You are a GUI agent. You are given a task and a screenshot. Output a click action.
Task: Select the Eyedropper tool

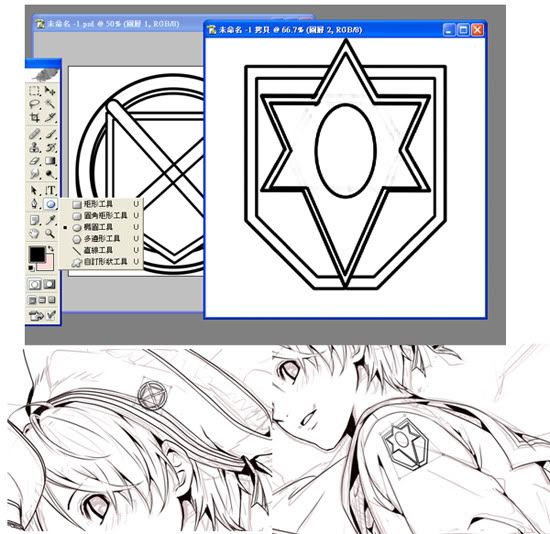click(50, 220)
